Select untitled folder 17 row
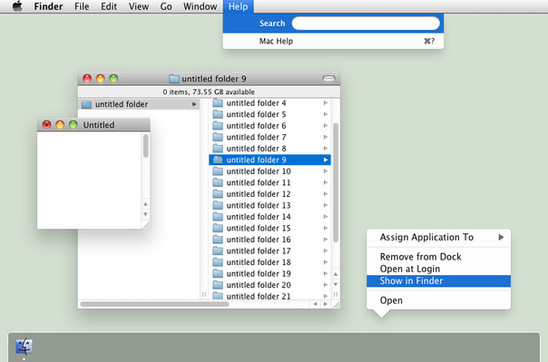548x362 pixels. coord(270,251)
